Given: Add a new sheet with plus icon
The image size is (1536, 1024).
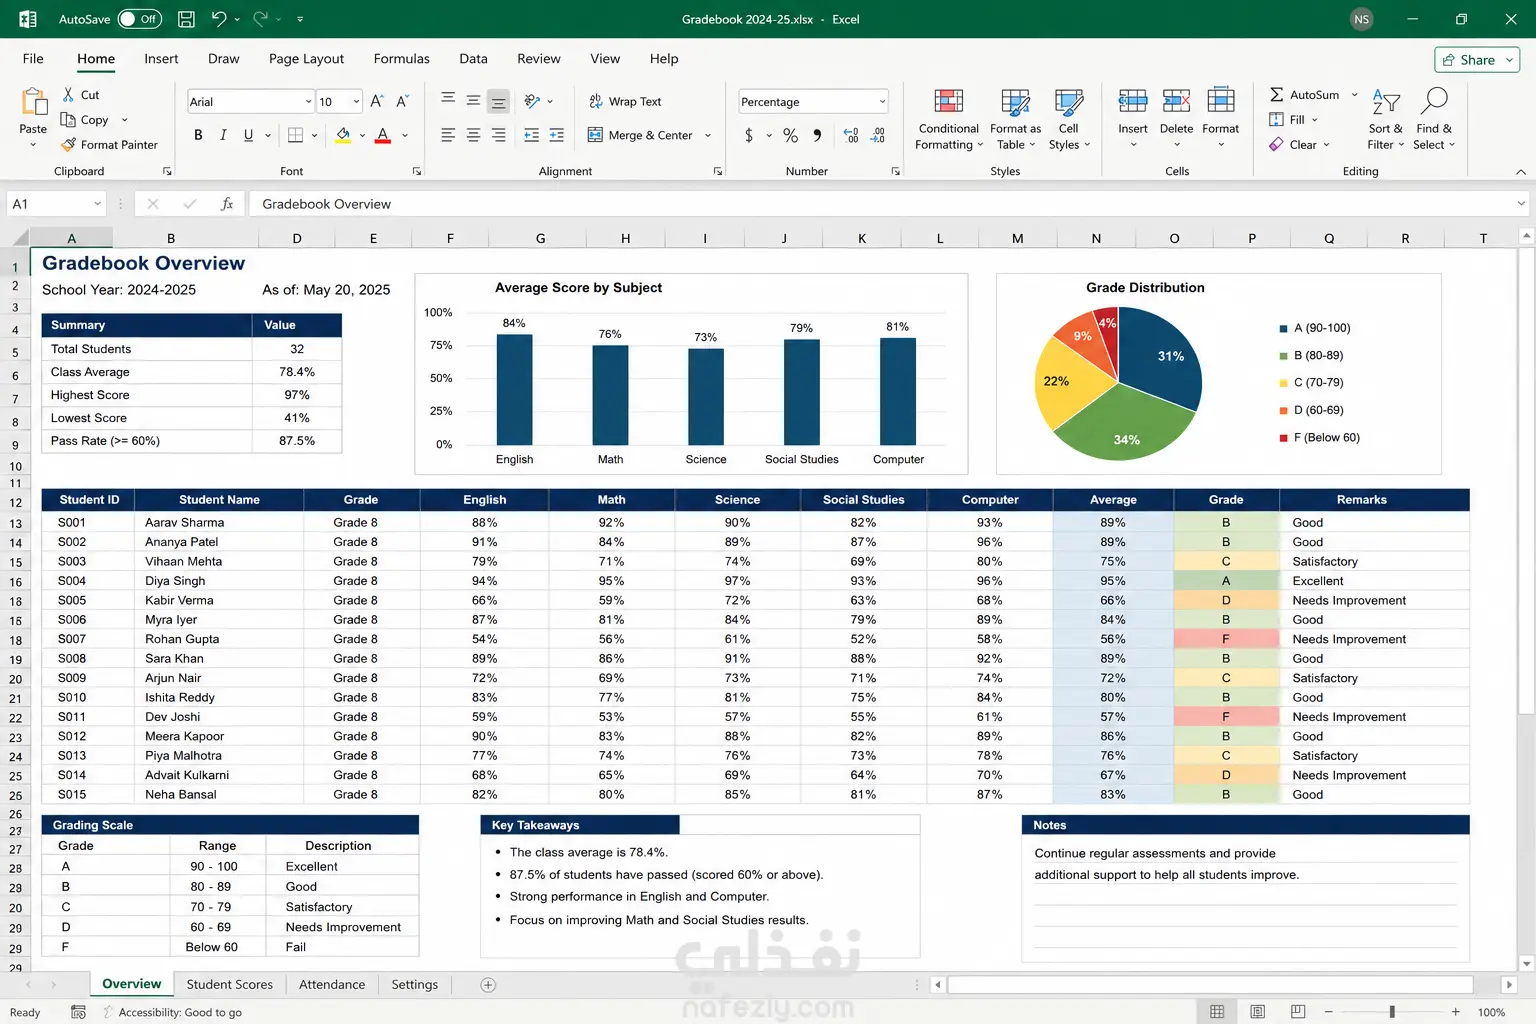Looking at the screenshot, I should (488, 985).
